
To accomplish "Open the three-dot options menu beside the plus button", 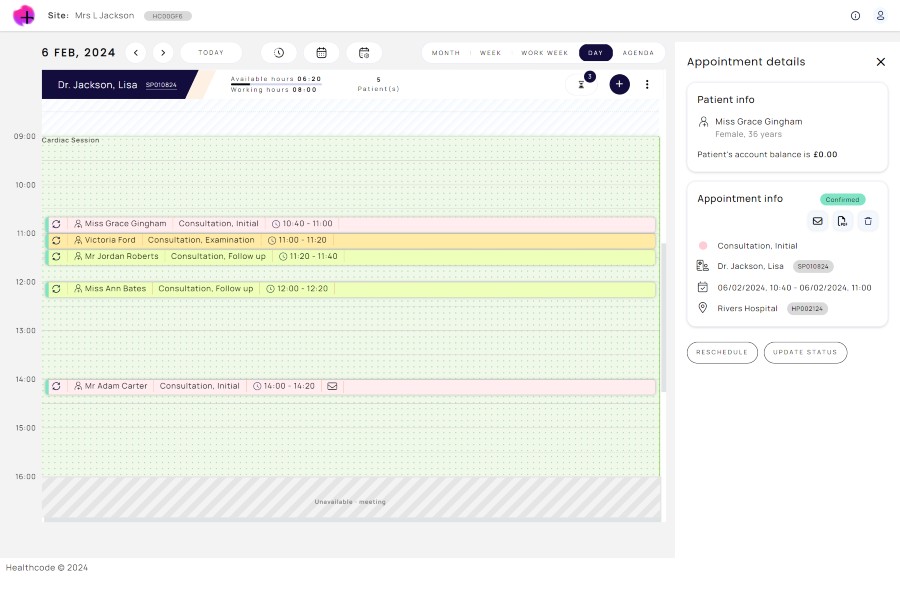I will coord(647,84).
